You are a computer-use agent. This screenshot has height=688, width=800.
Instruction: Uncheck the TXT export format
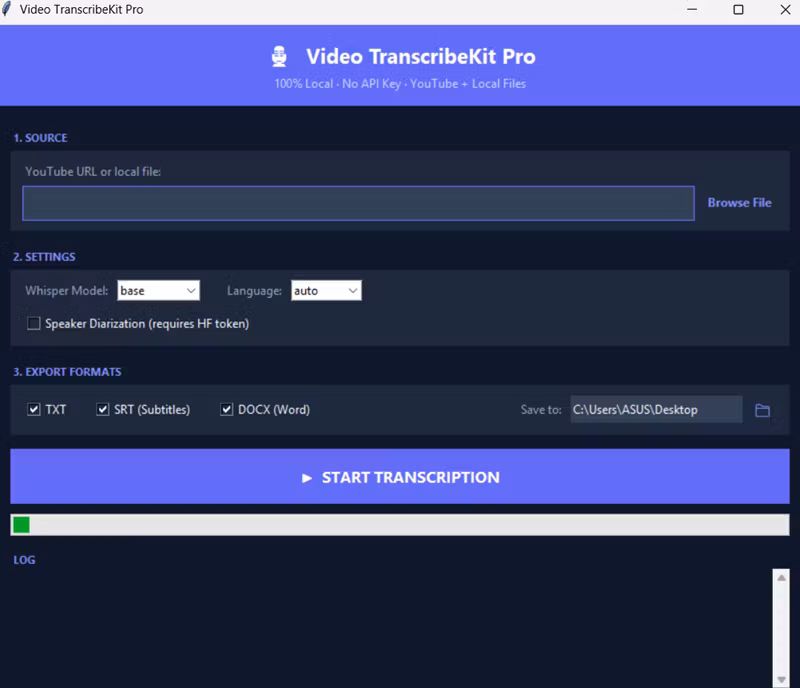click(34, 409)
